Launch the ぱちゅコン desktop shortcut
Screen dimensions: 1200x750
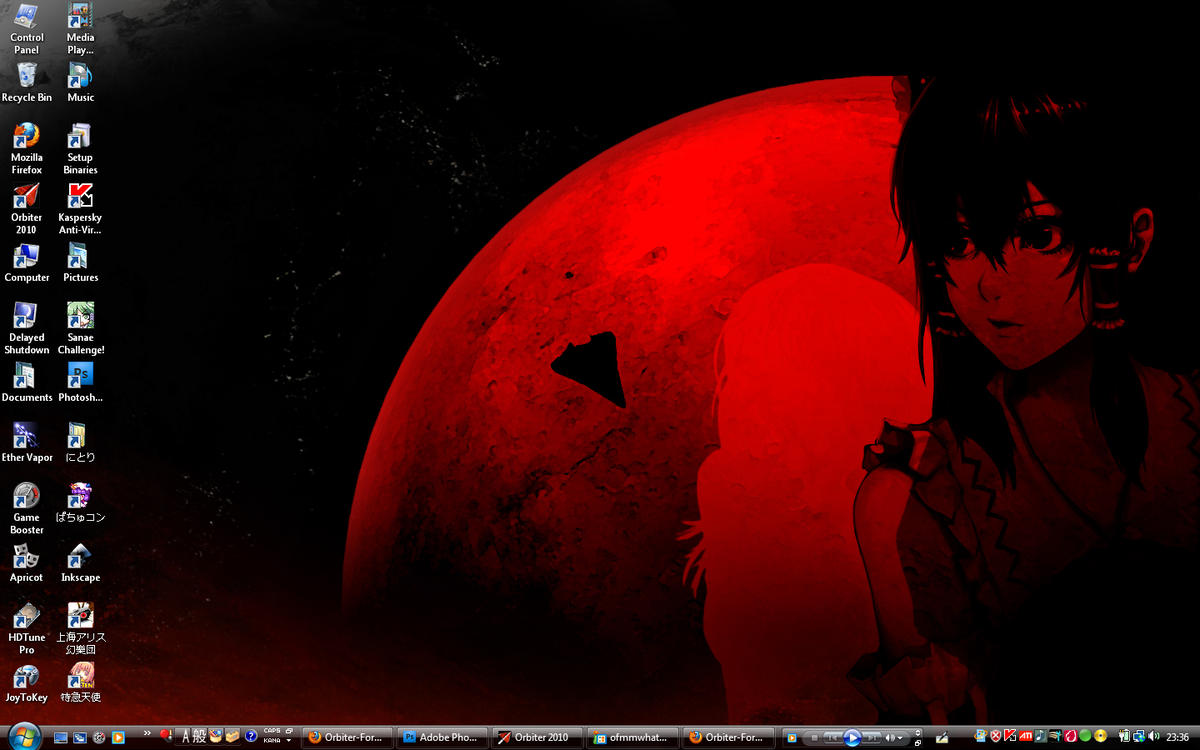pyautogui.click(x=80, y=502)
